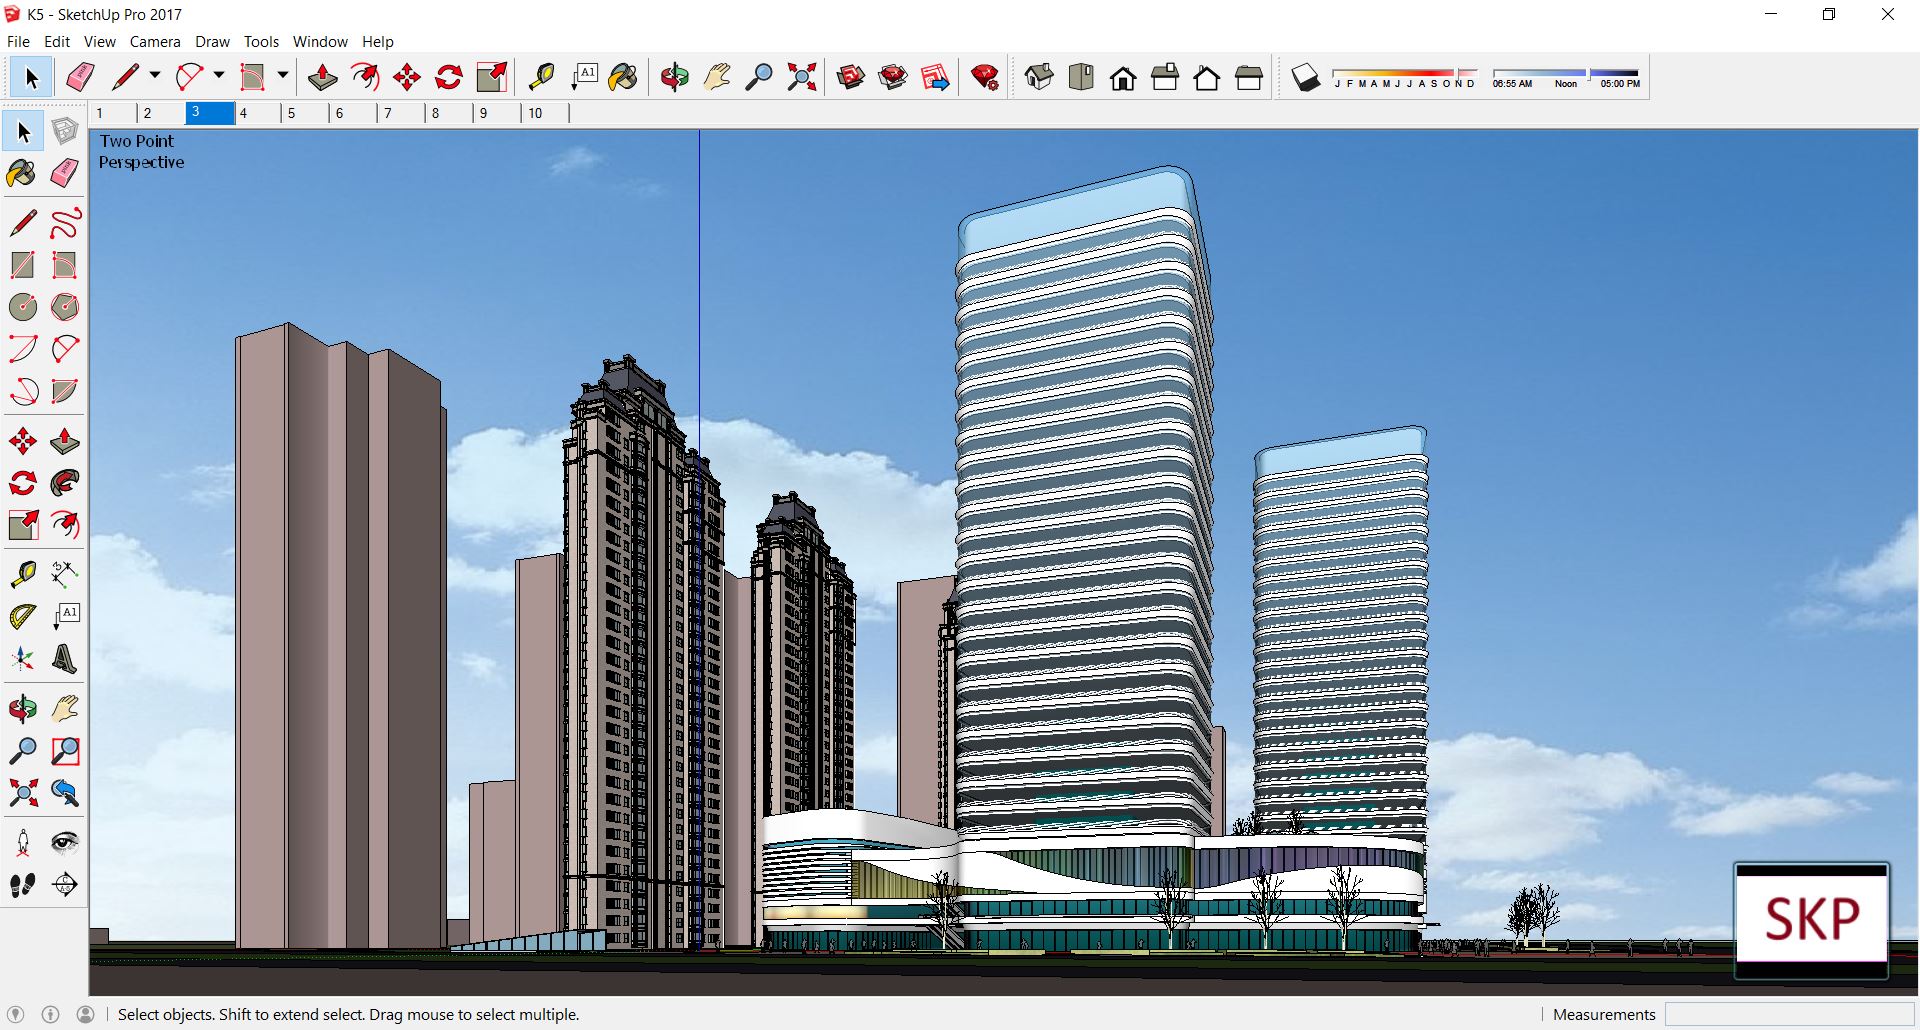Switch to Iso house view
1920x1030 pixels.
[x=1039, y=77]
